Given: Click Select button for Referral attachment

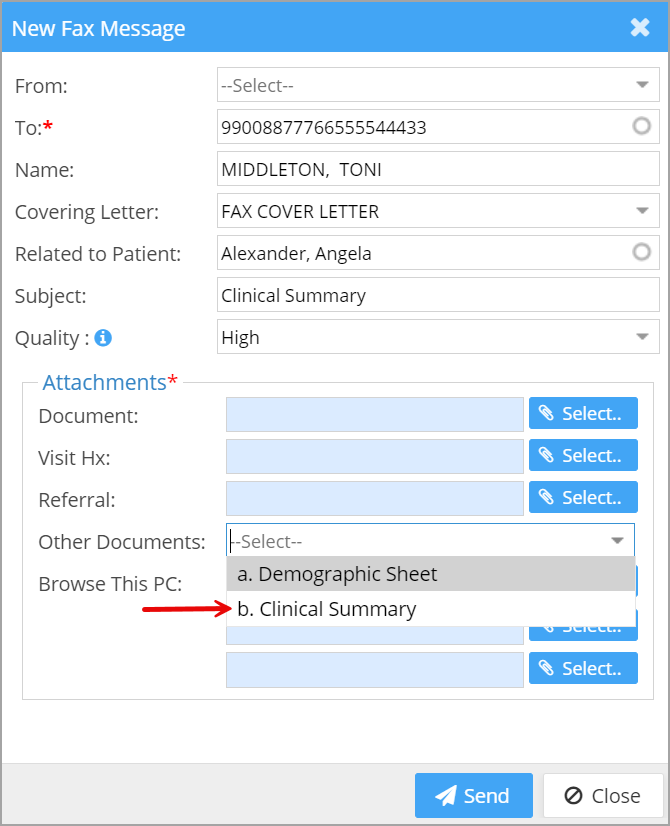Looking at the screenshot, I should [x=583, y=498].
